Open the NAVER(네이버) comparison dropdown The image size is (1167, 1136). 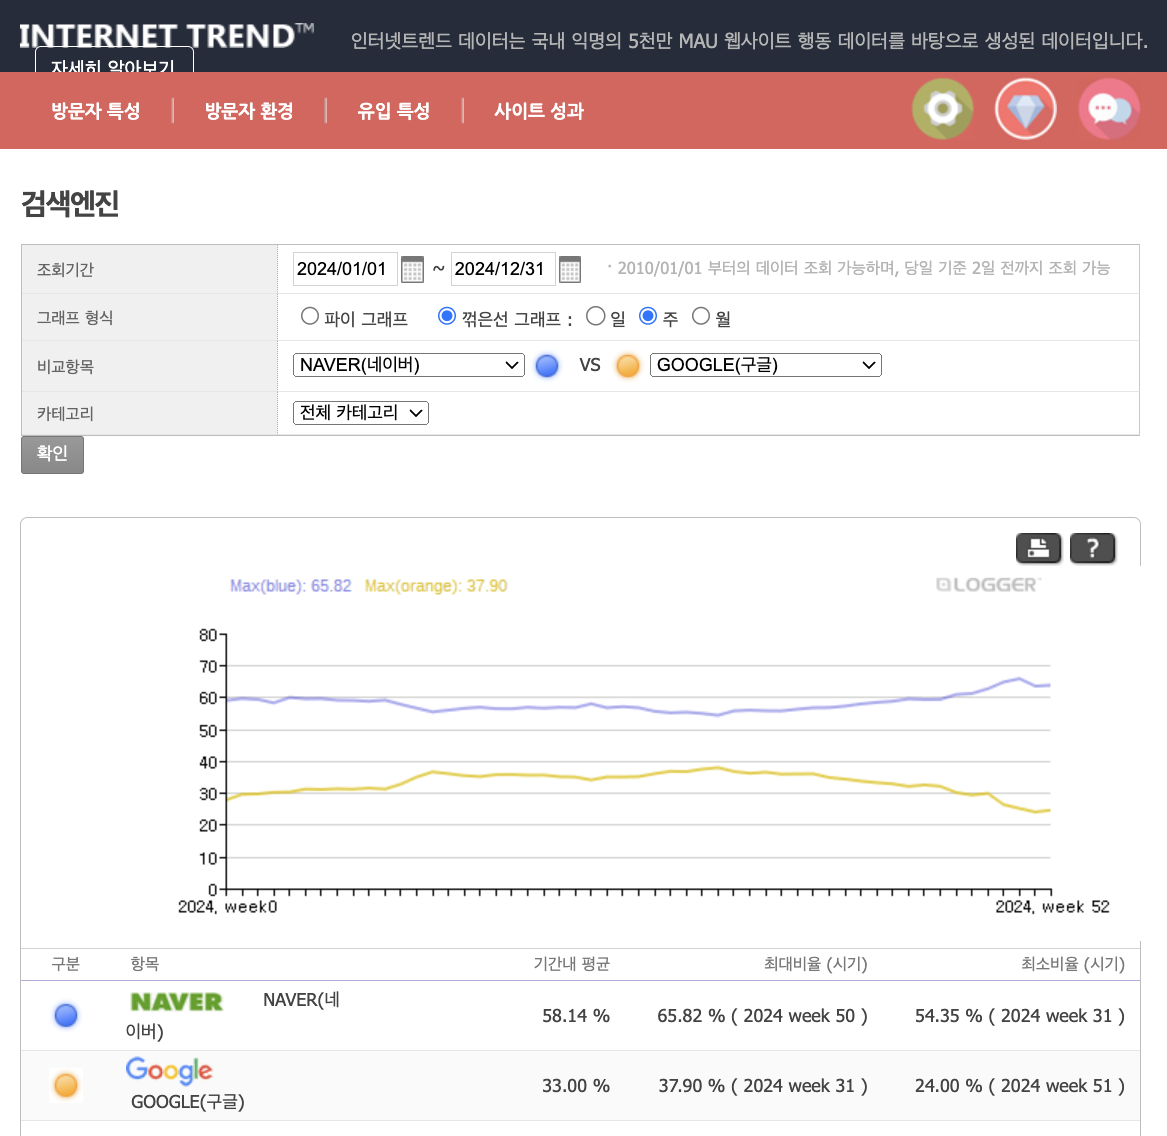pyautogui.click(x=408, y=364)
